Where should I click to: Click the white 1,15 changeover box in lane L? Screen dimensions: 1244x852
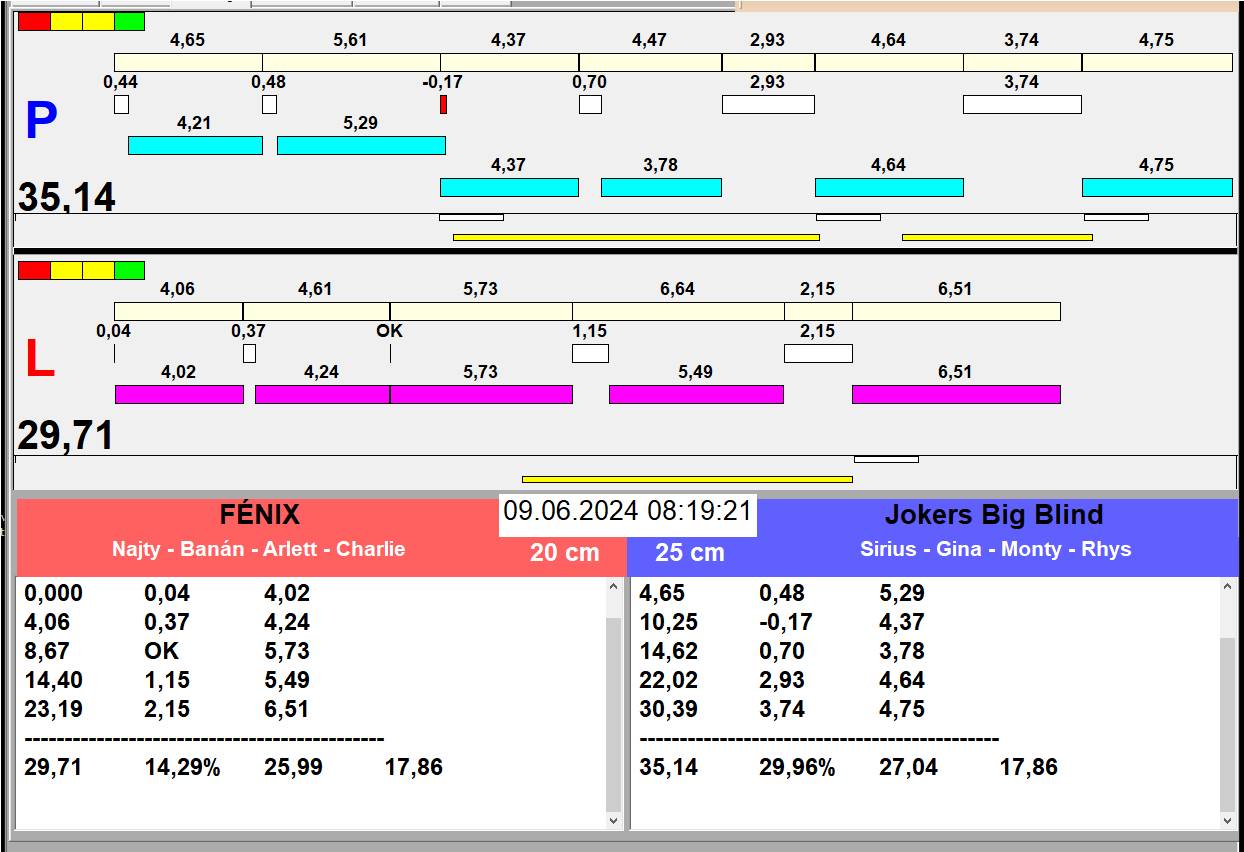click(x=590, y=353)
